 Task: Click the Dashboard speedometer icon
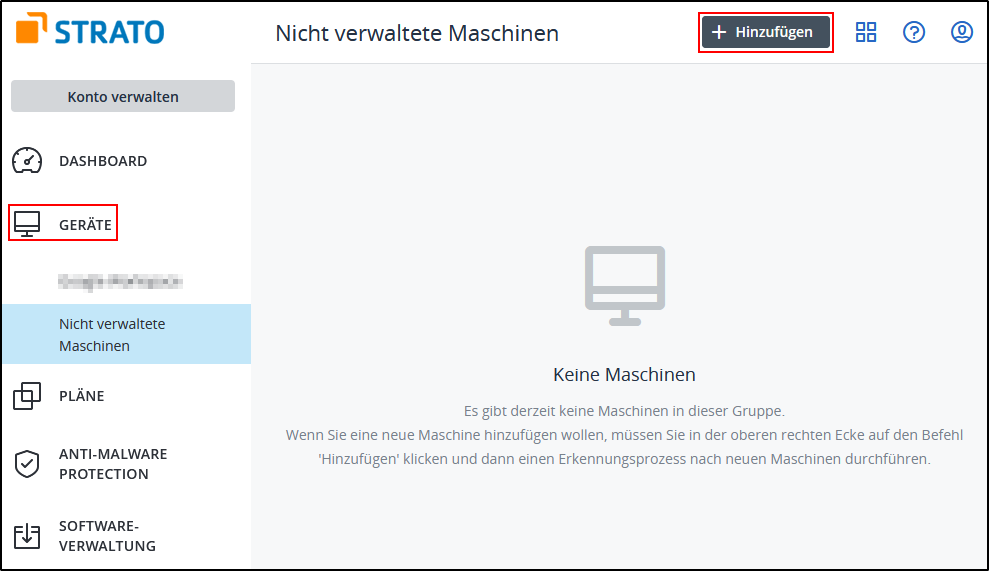pos(27,161)
